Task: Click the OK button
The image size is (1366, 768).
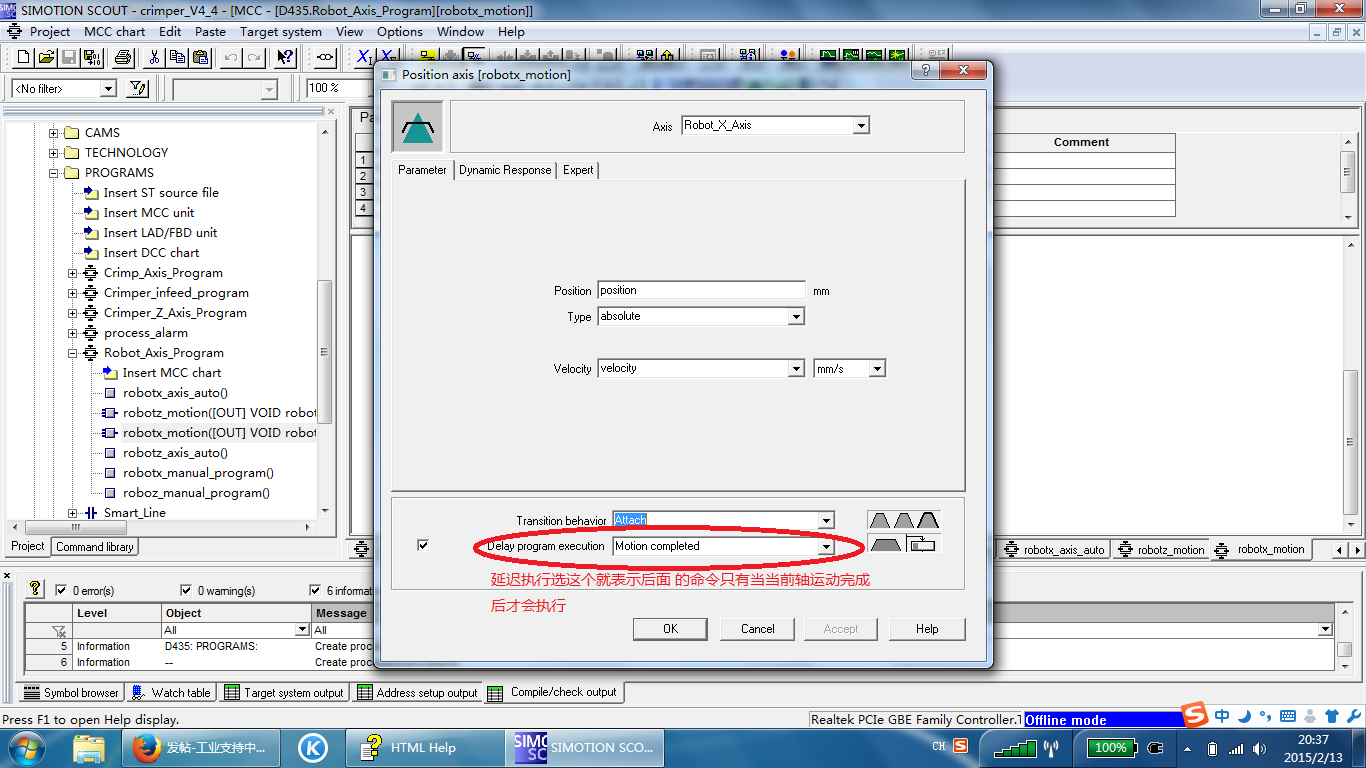Action: [x=670, y=629]
